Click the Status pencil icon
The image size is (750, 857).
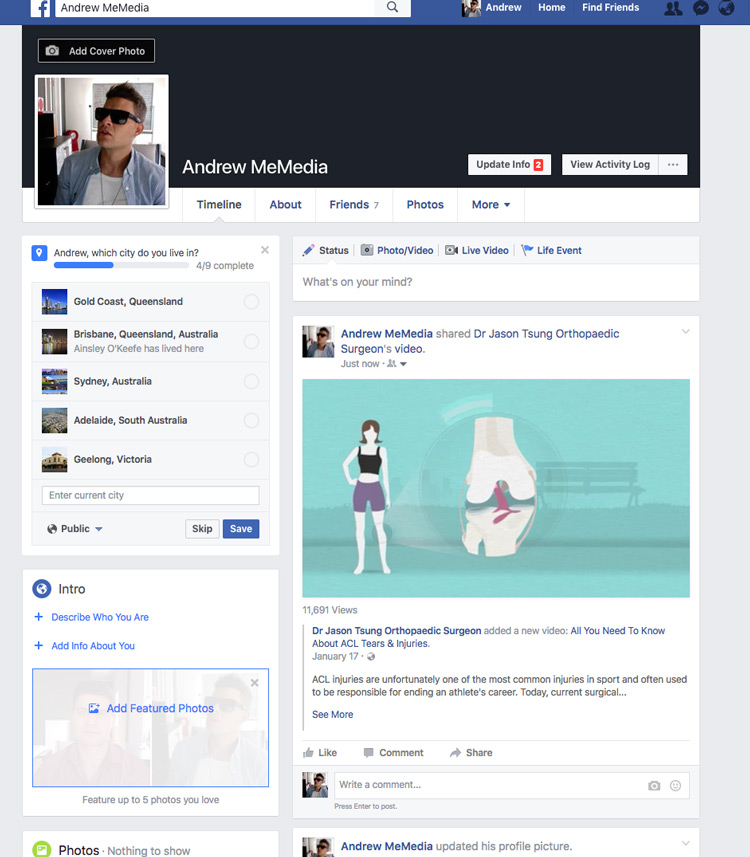(308, 250)
